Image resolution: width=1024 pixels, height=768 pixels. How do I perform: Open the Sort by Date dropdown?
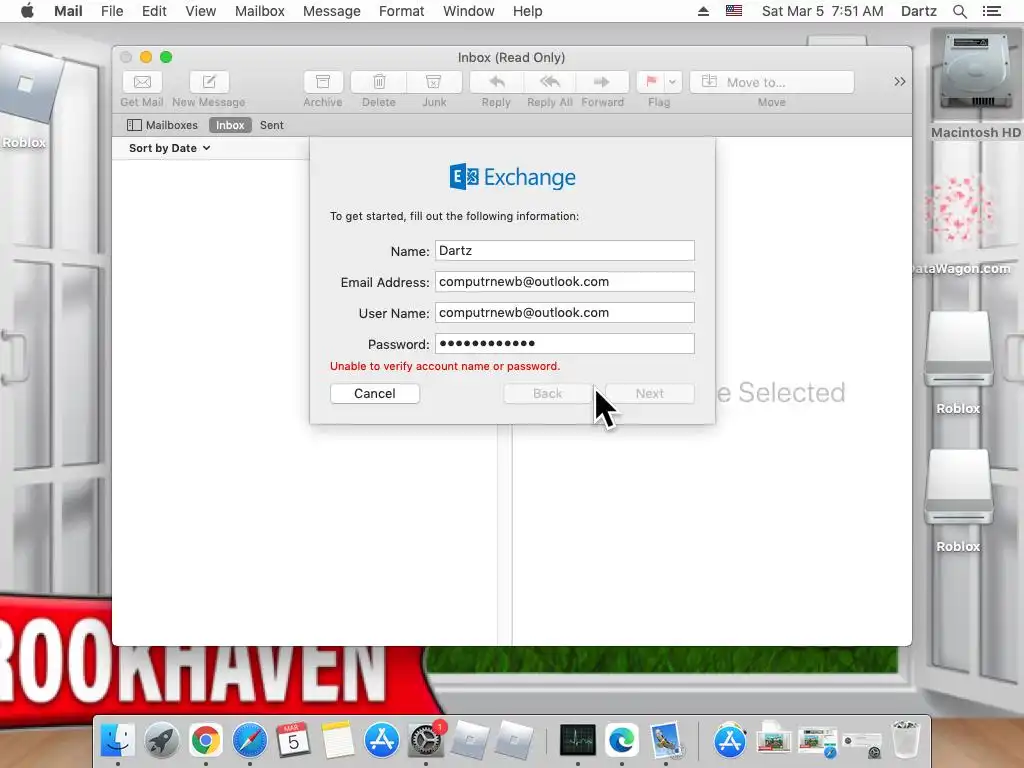tap(169, 148)
